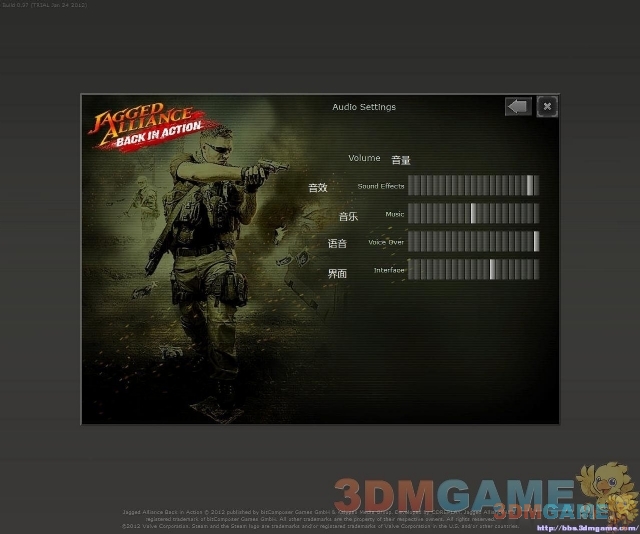Adjust the Music volume slider

(x=473, y=214)
